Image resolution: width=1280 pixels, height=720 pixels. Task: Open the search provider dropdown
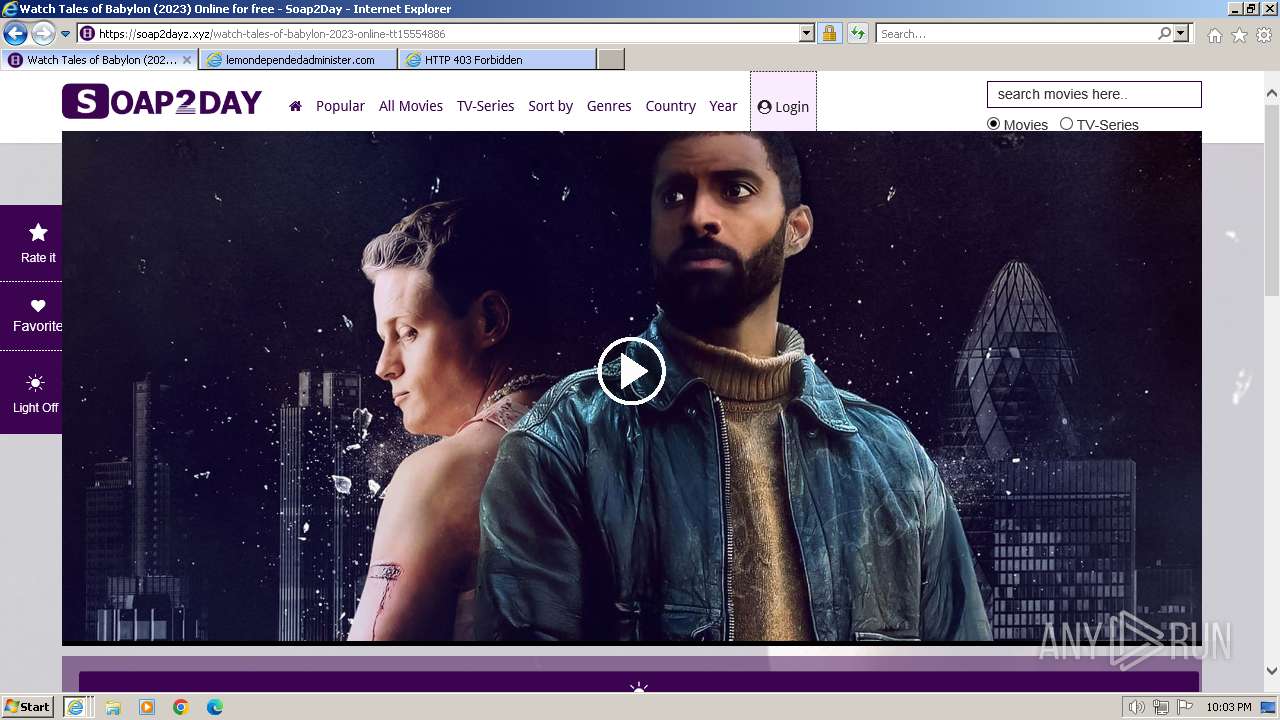click(x=1181, y=33)
